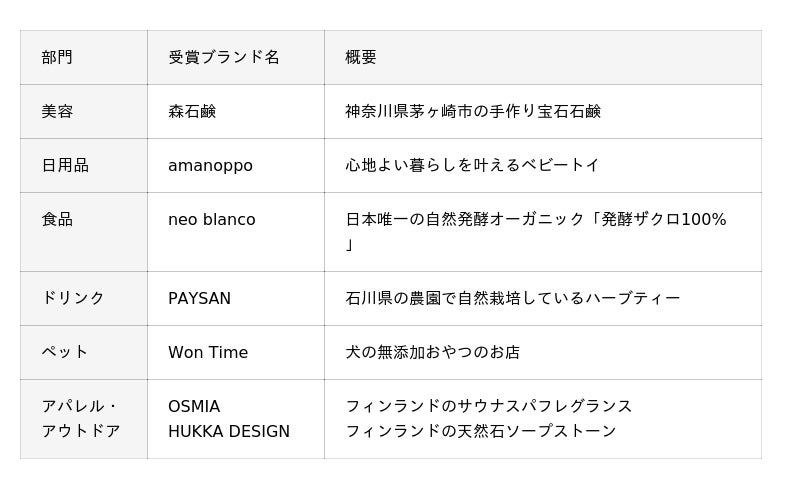Click the neo blanco brand name

212,219
